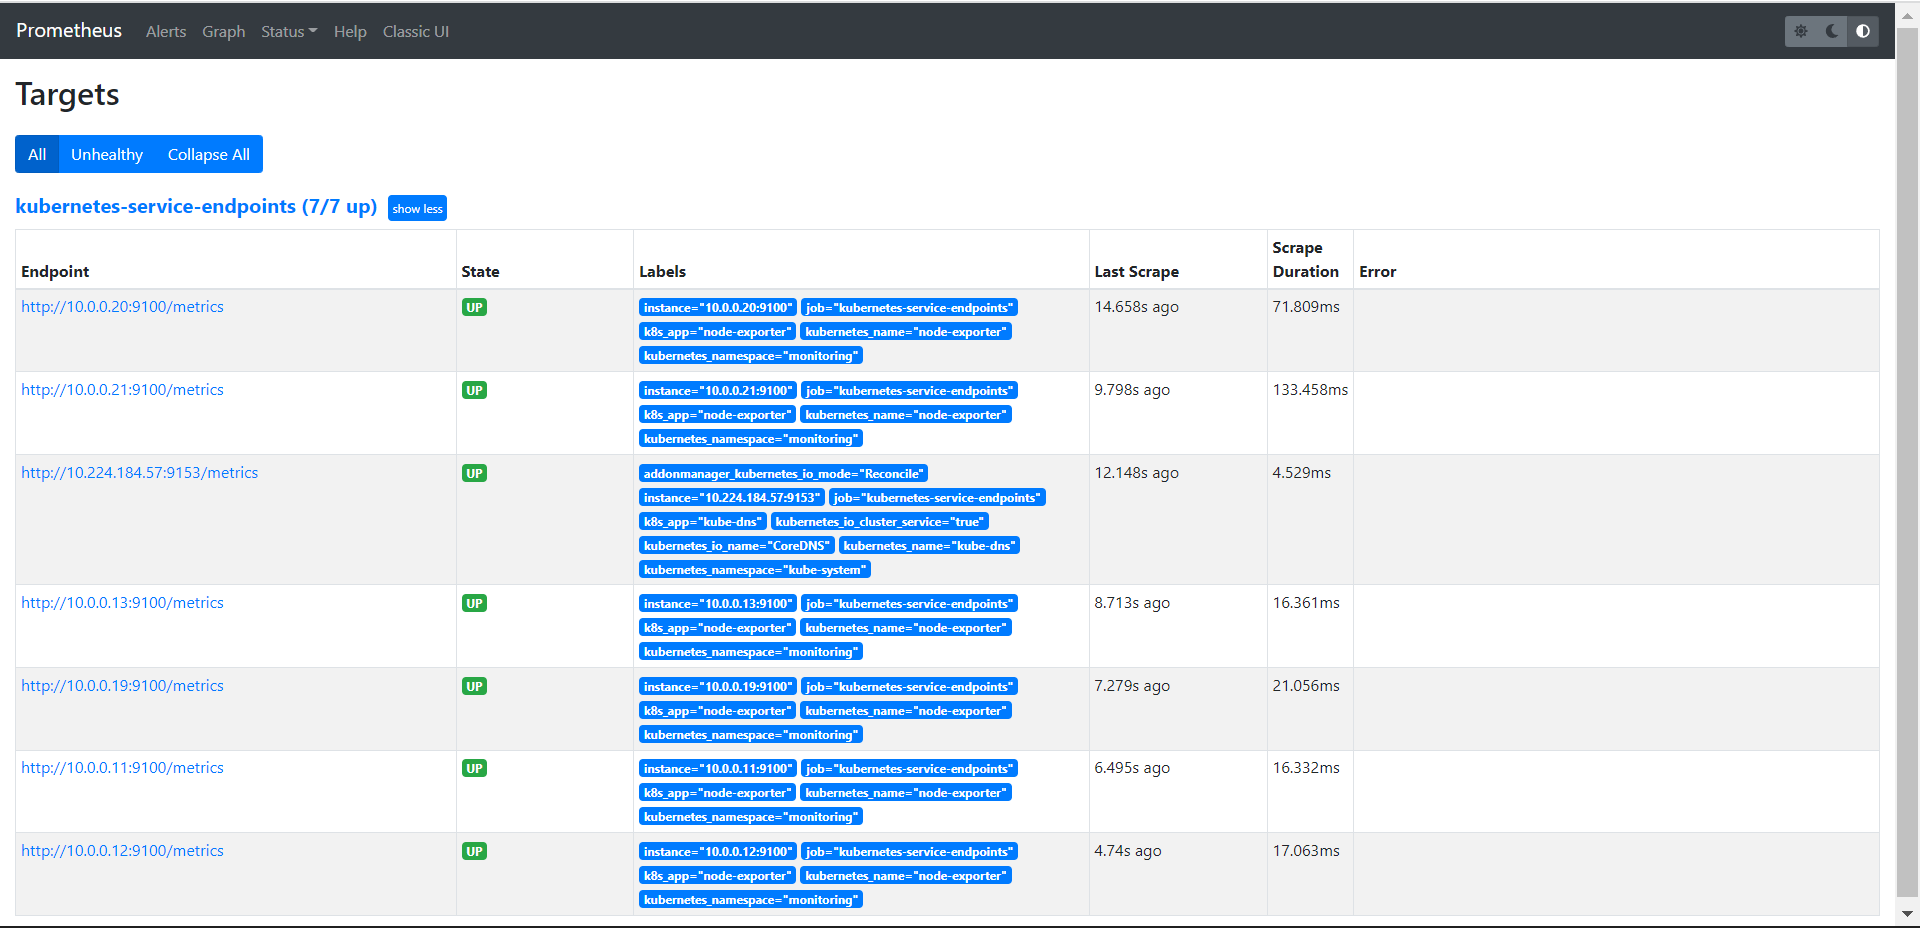
Task: Click the "12.148s ago" last scrape value
Action: point(1137,473)
